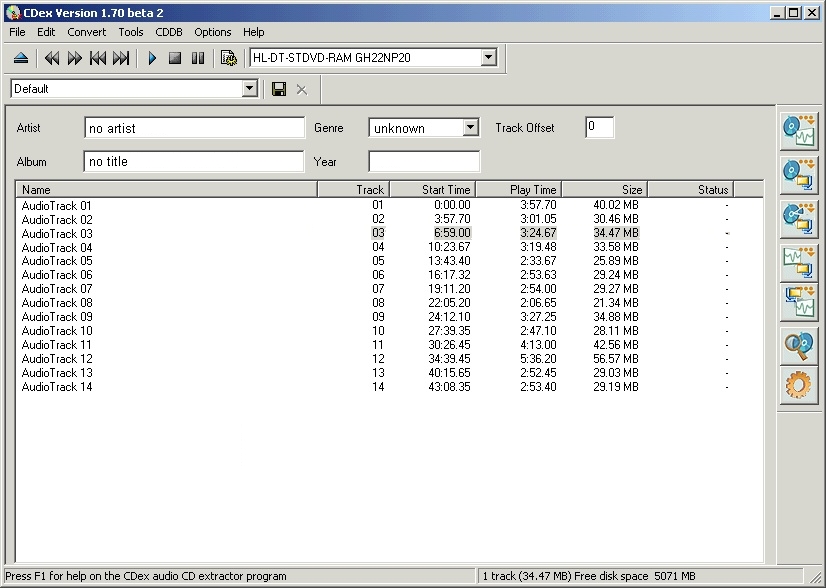Screen dimensions: 826x588
Task: Select AudioTrack 04 row
Action: [x=389, y=247]
